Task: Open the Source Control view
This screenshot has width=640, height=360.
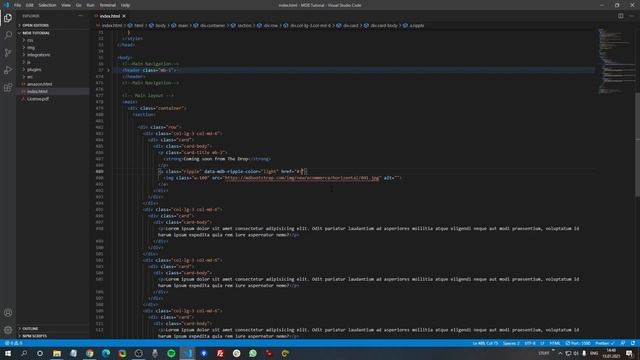Action: coord(8,53)
